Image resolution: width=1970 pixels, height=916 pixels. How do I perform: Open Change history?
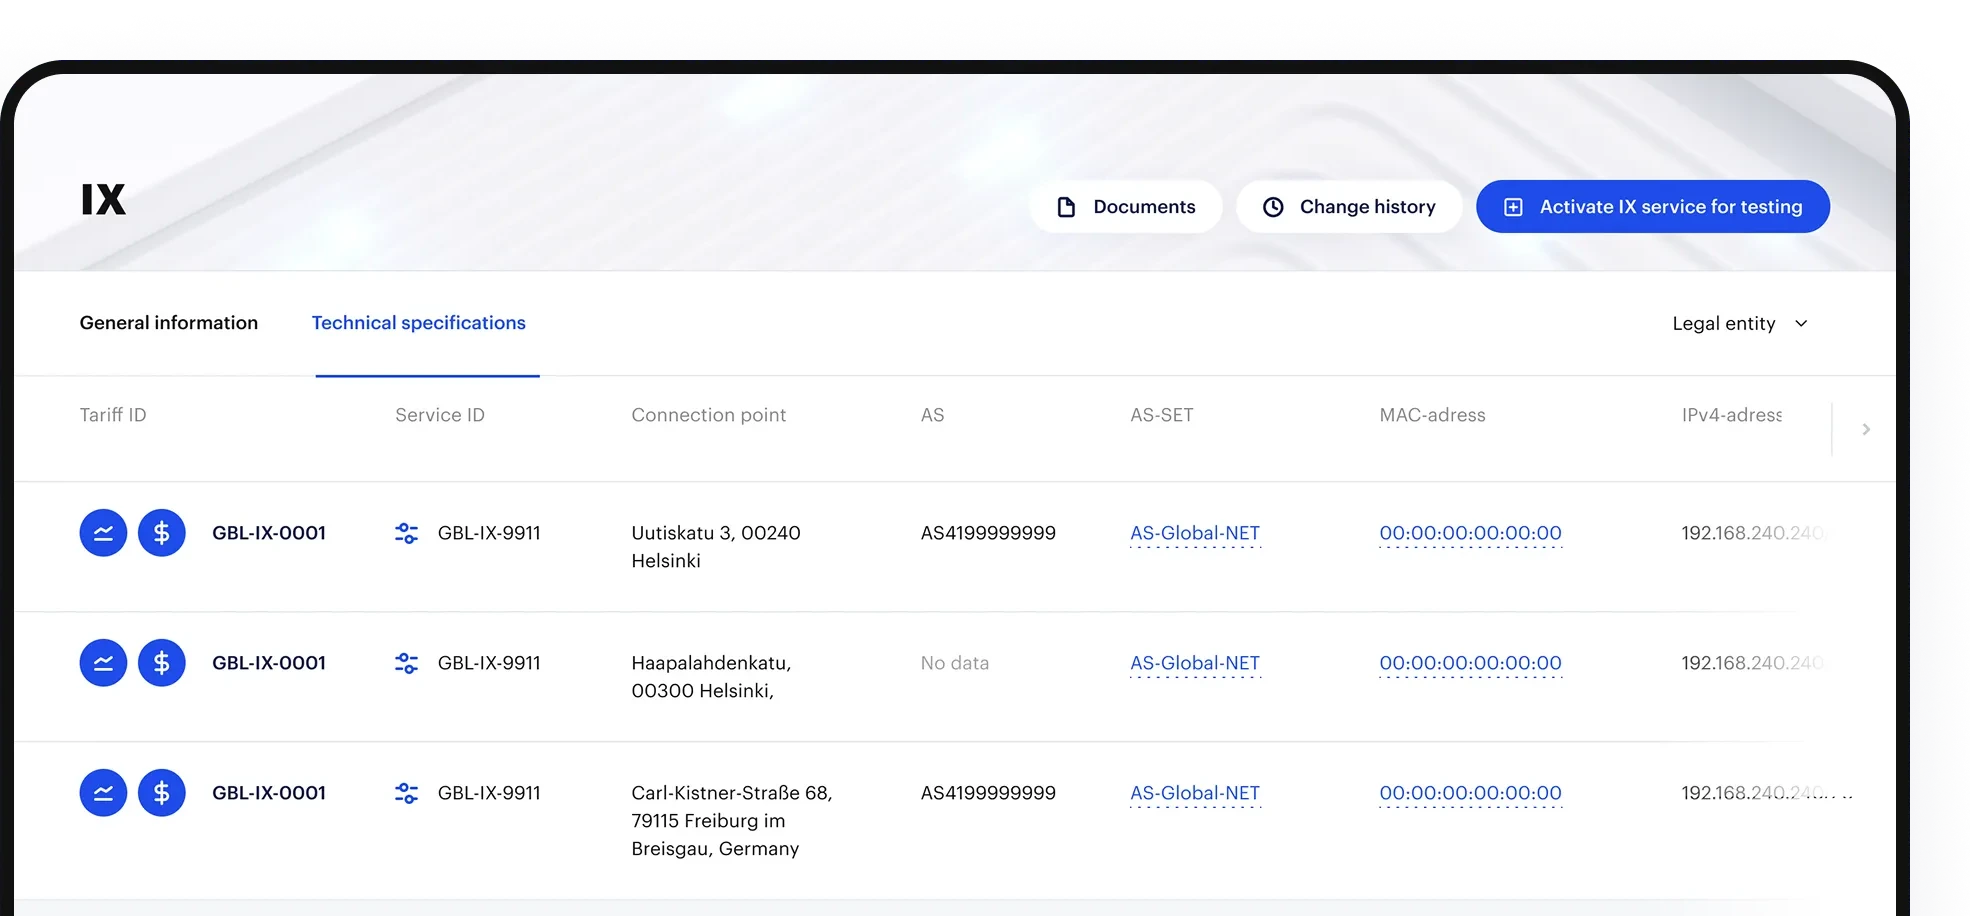[1349, 207]
